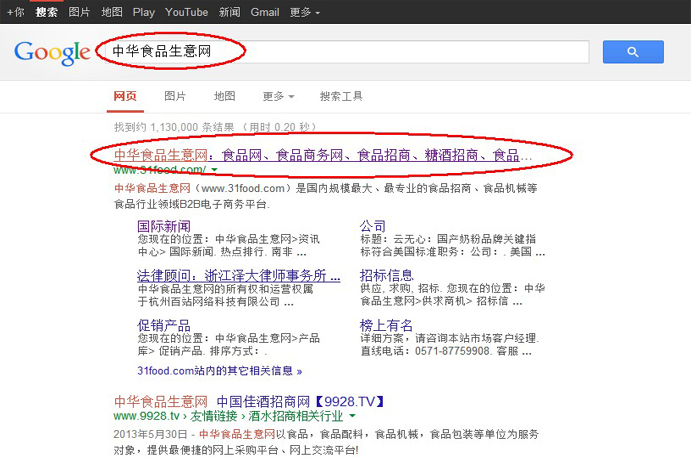Click +你 in the top-left corner

(14, 12)
